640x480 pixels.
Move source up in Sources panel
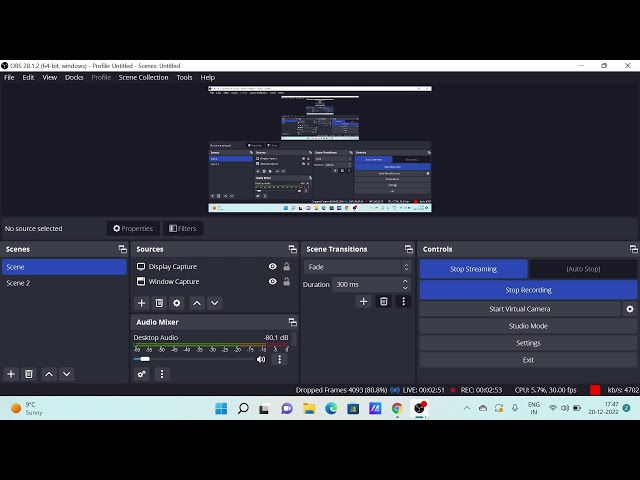[197, 303]
